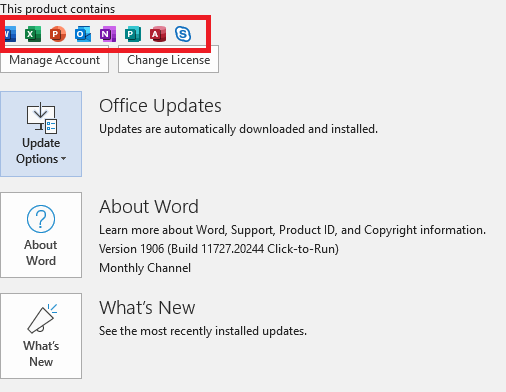Open the About Word dialog button
The image size is (506, 392).
tap(41, 235)
